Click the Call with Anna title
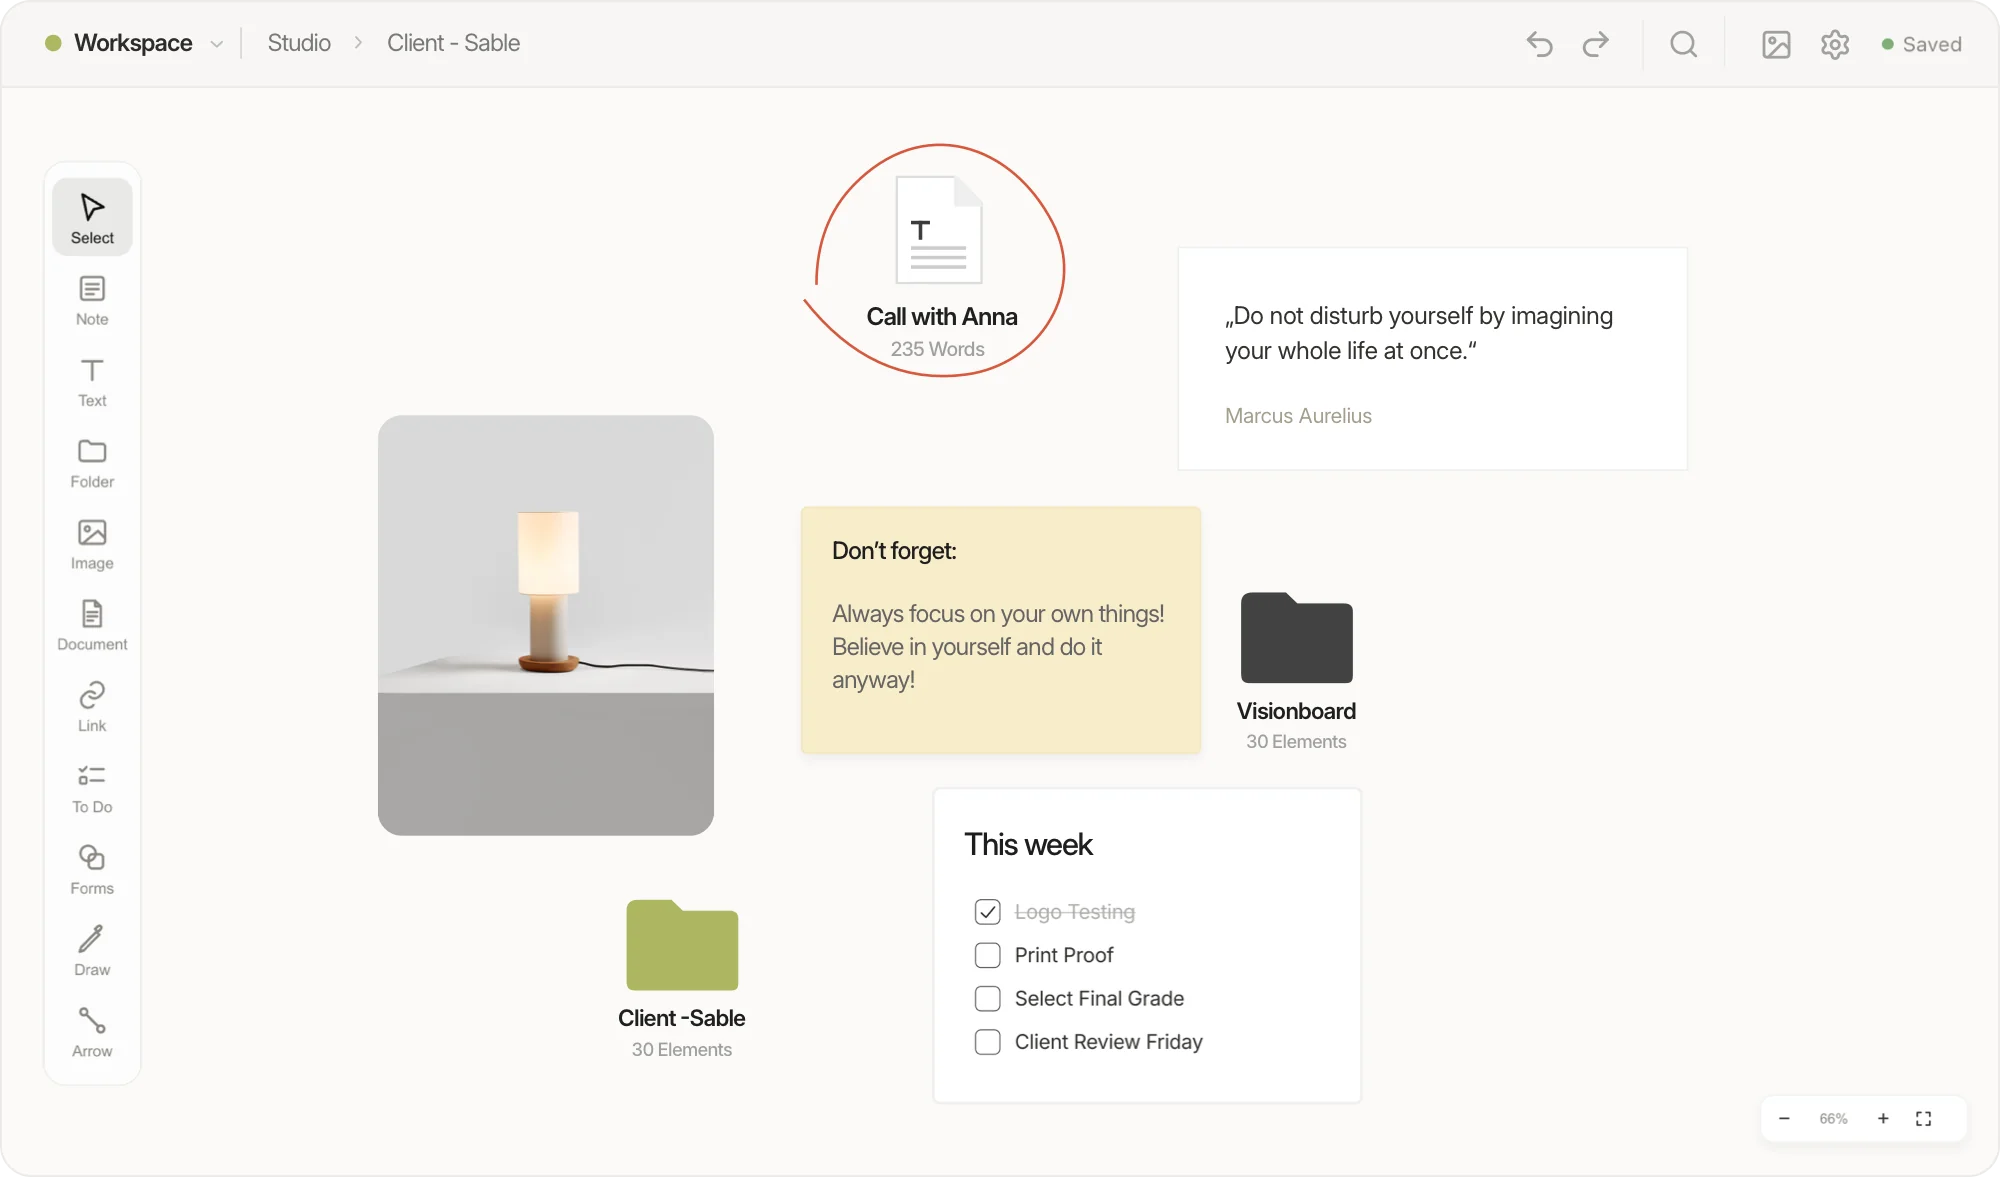 tap(942, 317)
